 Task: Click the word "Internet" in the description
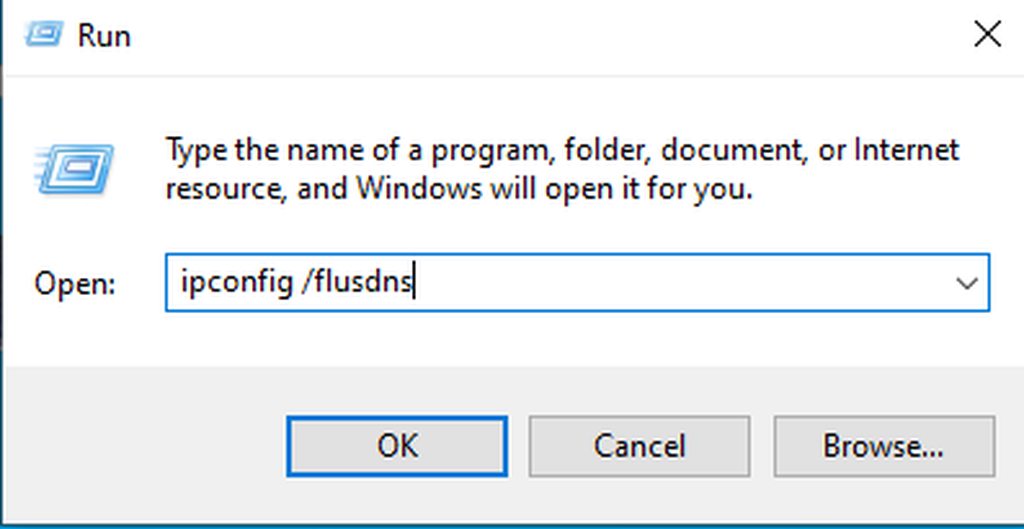[906, 150]
